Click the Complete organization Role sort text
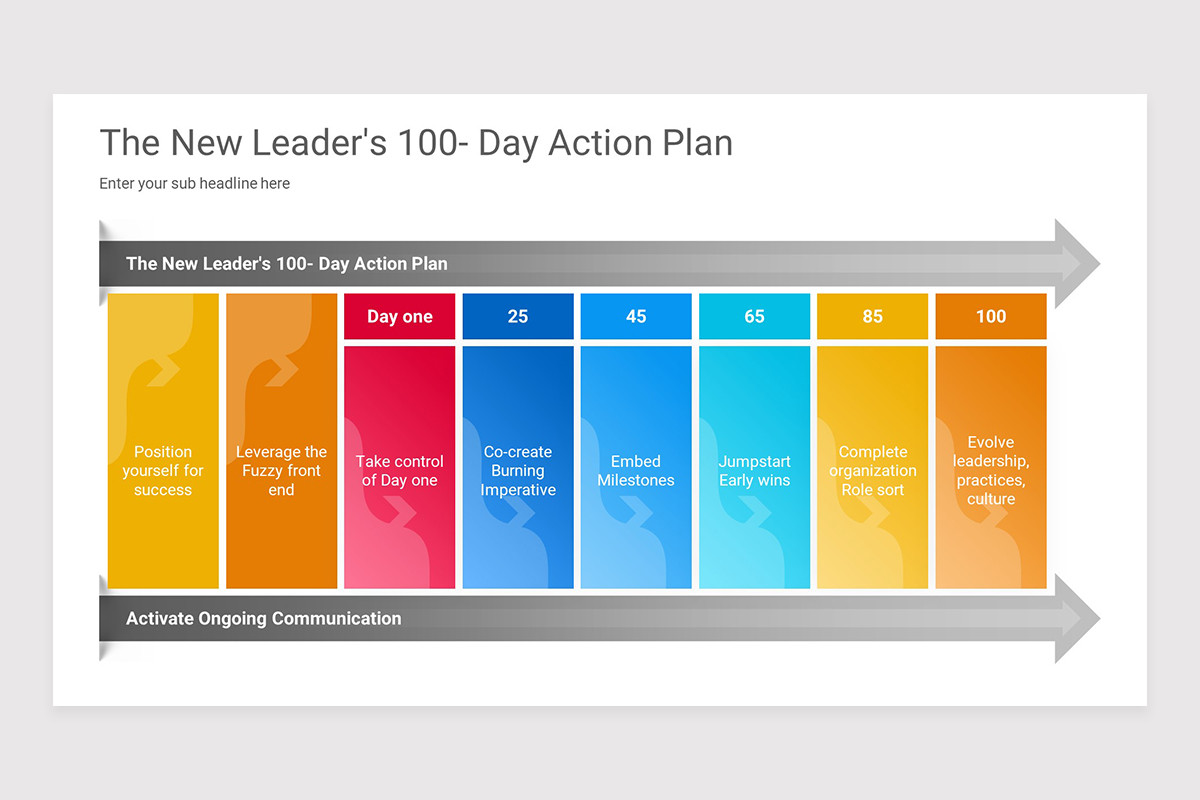Viewport: 1200px width, 800px height. pyautogui.click(x=873, y=471)
